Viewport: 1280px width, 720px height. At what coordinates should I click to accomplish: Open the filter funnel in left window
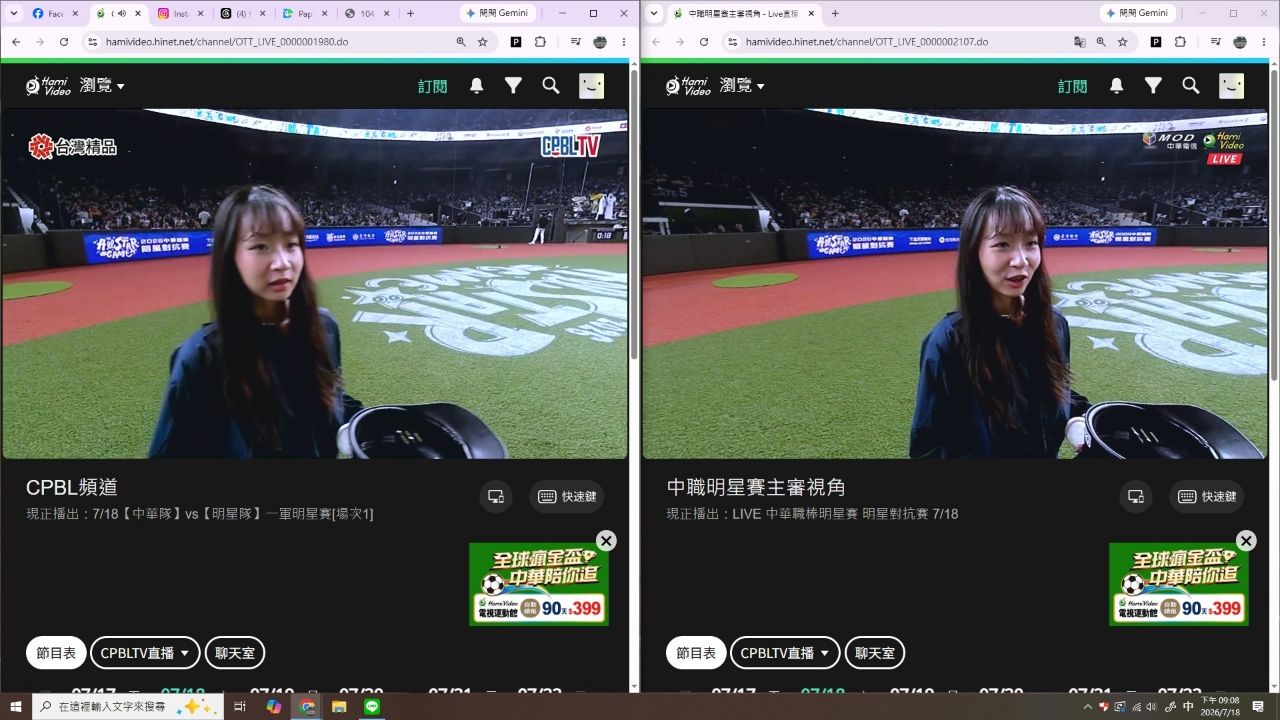pos(513,86)
